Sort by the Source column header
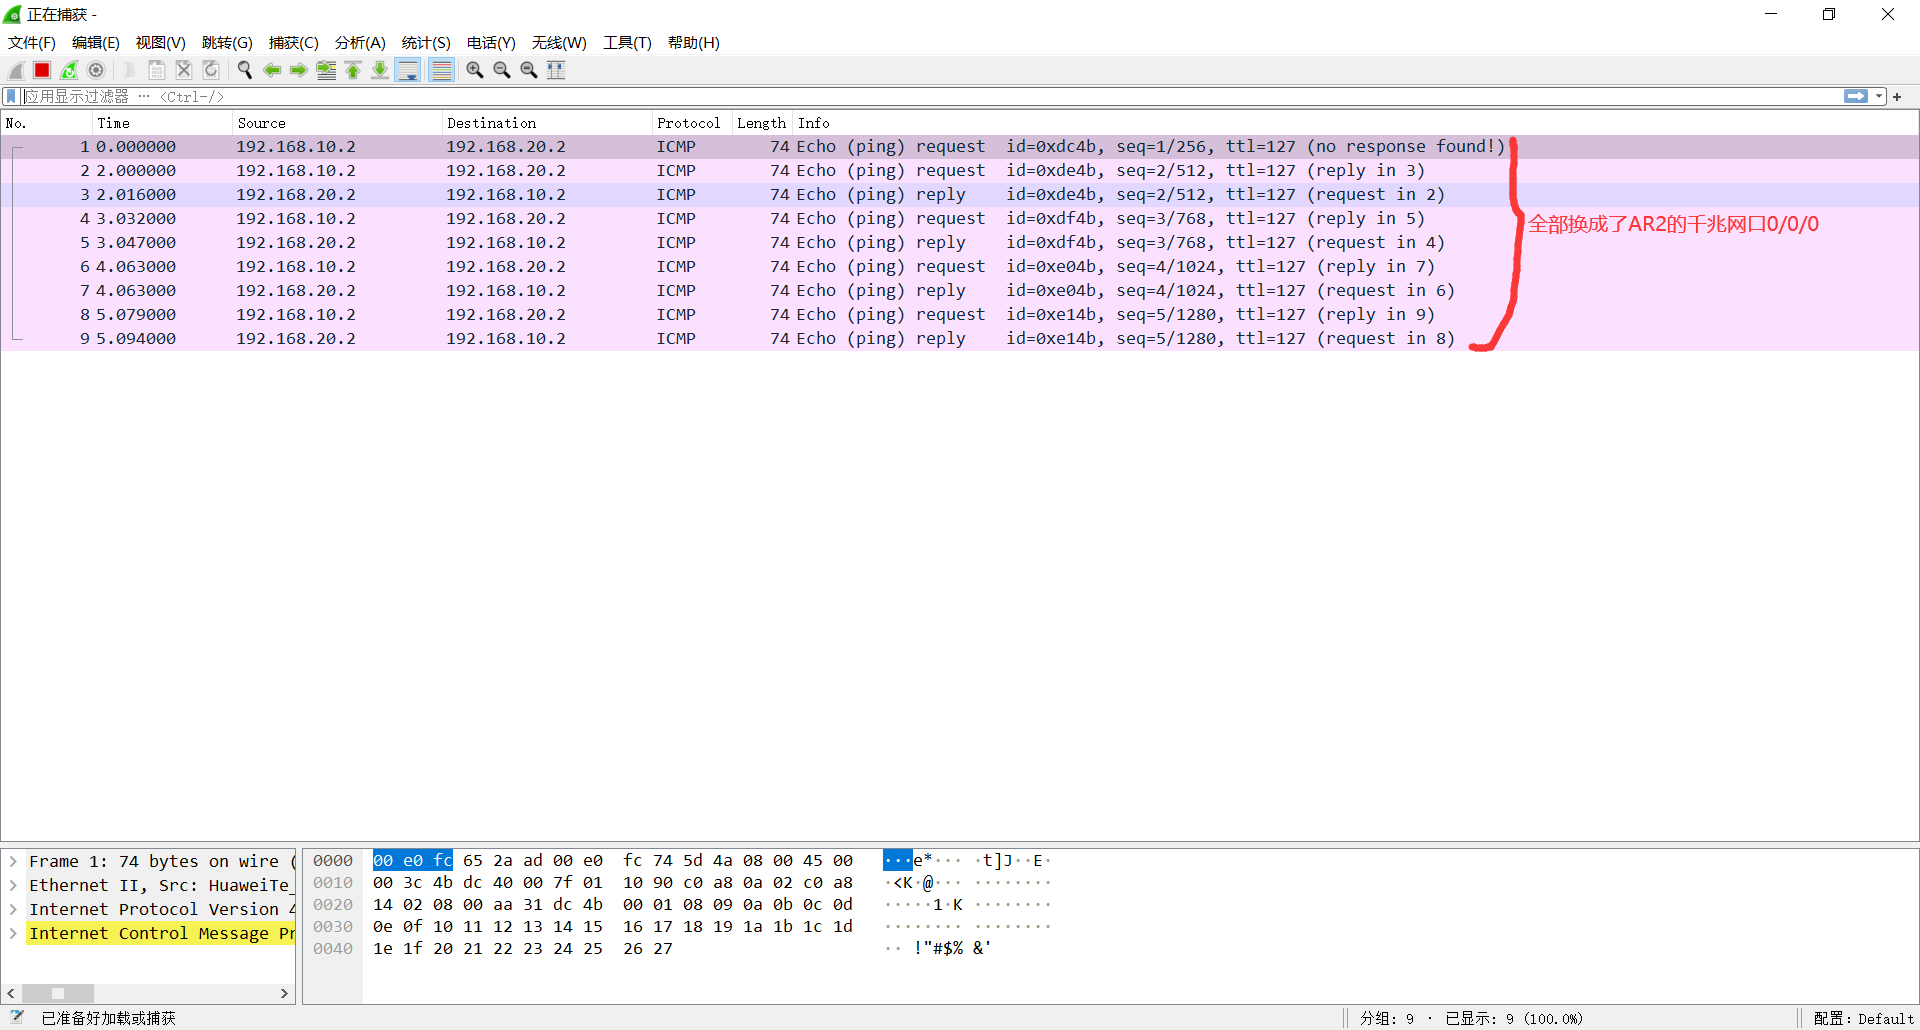This screenshot has height=1030, width=1920. (x=337, y=123)
